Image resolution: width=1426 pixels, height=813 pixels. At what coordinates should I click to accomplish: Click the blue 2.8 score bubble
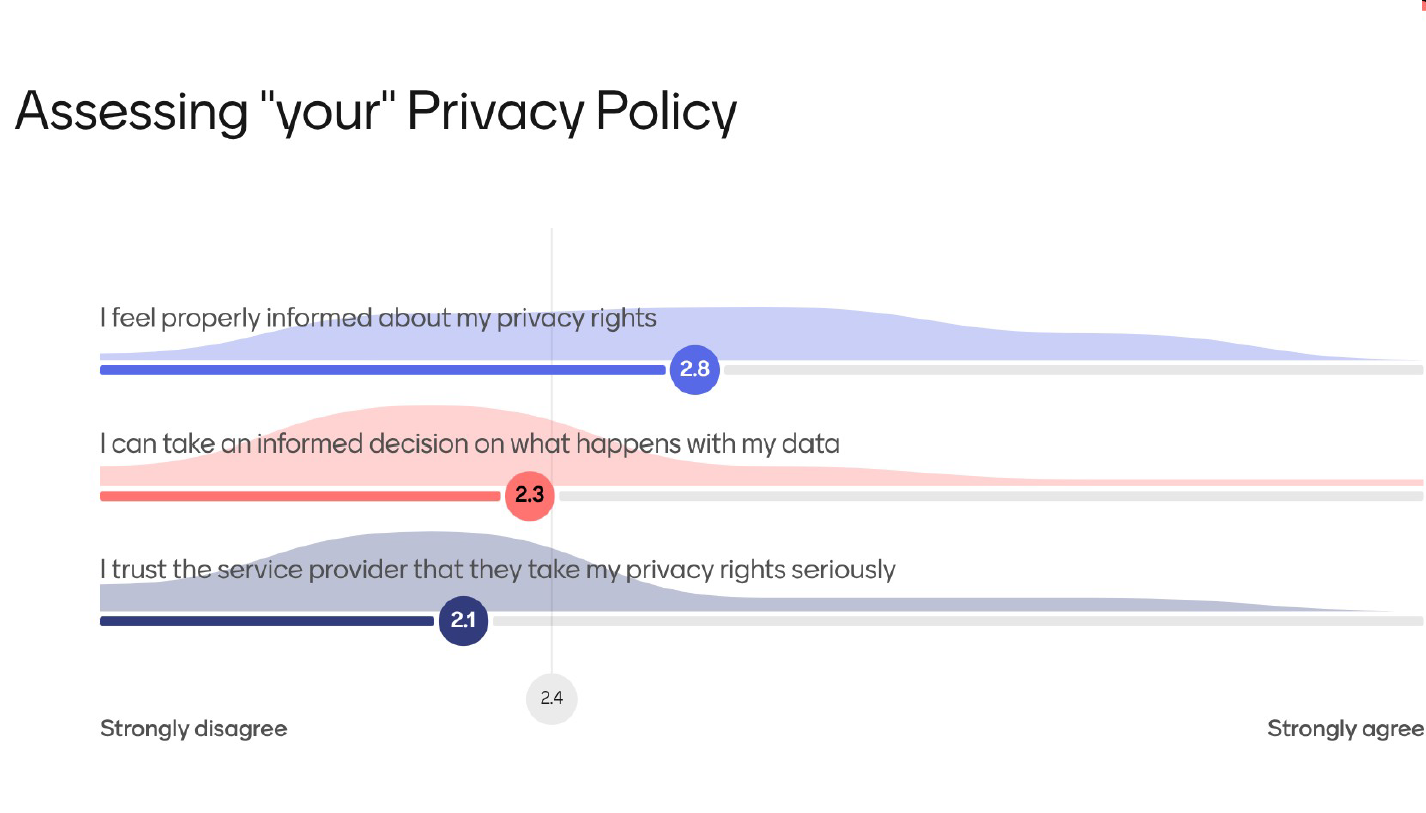pos(695,369)
